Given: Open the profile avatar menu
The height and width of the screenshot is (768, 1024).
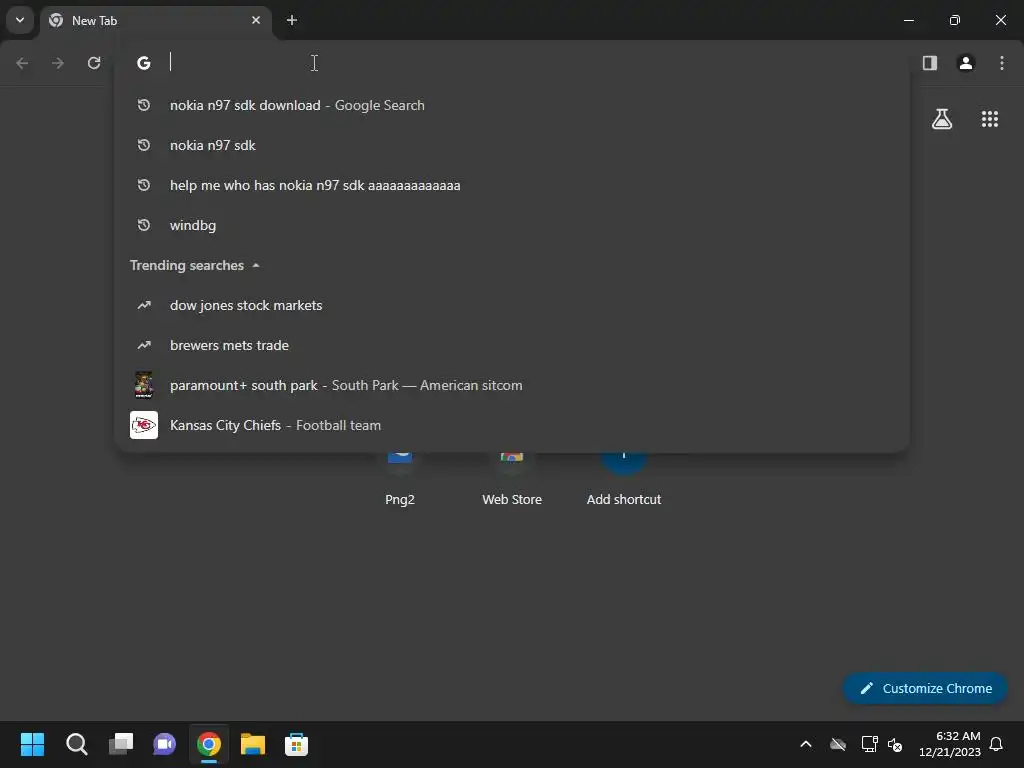Looking at the screenshot, I should 966,63.
